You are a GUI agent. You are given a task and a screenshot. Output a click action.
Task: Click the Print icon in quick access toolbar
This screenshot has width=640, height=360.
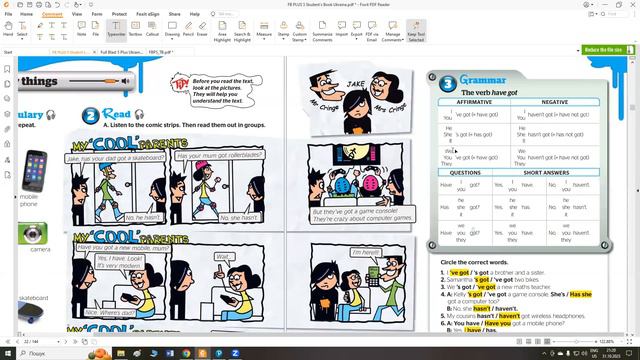39,4
